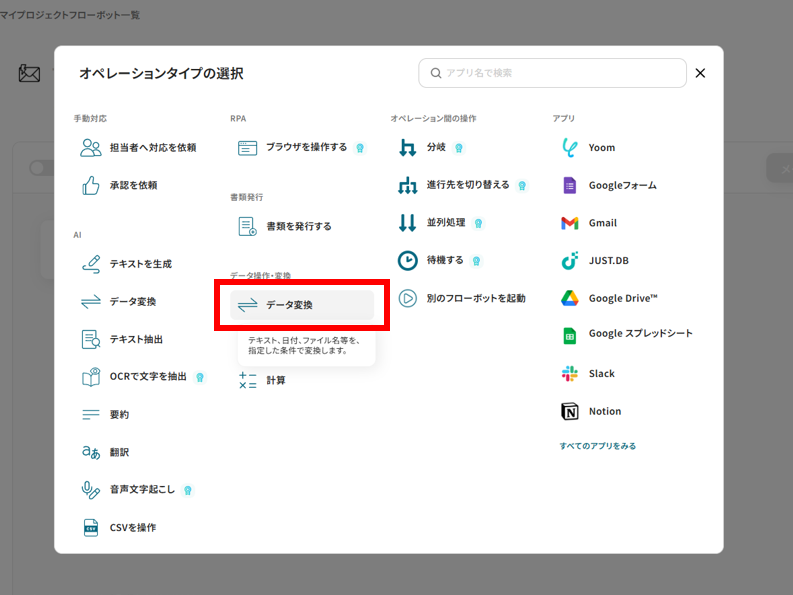This screenshot has height=595, width=793.
Task: Select the Notion app entry
Action: click(604, 411)
